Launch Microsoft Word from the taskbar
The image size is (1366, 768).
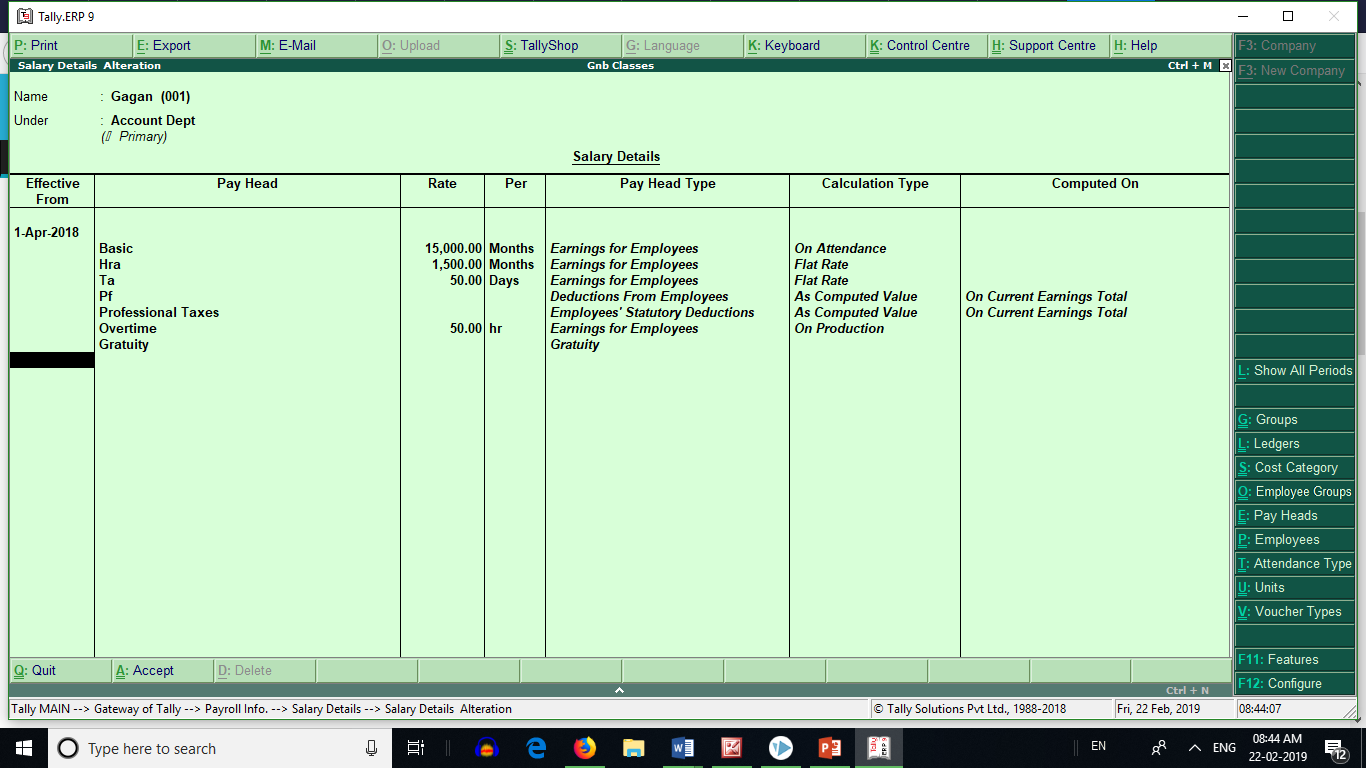pos(683,747)
